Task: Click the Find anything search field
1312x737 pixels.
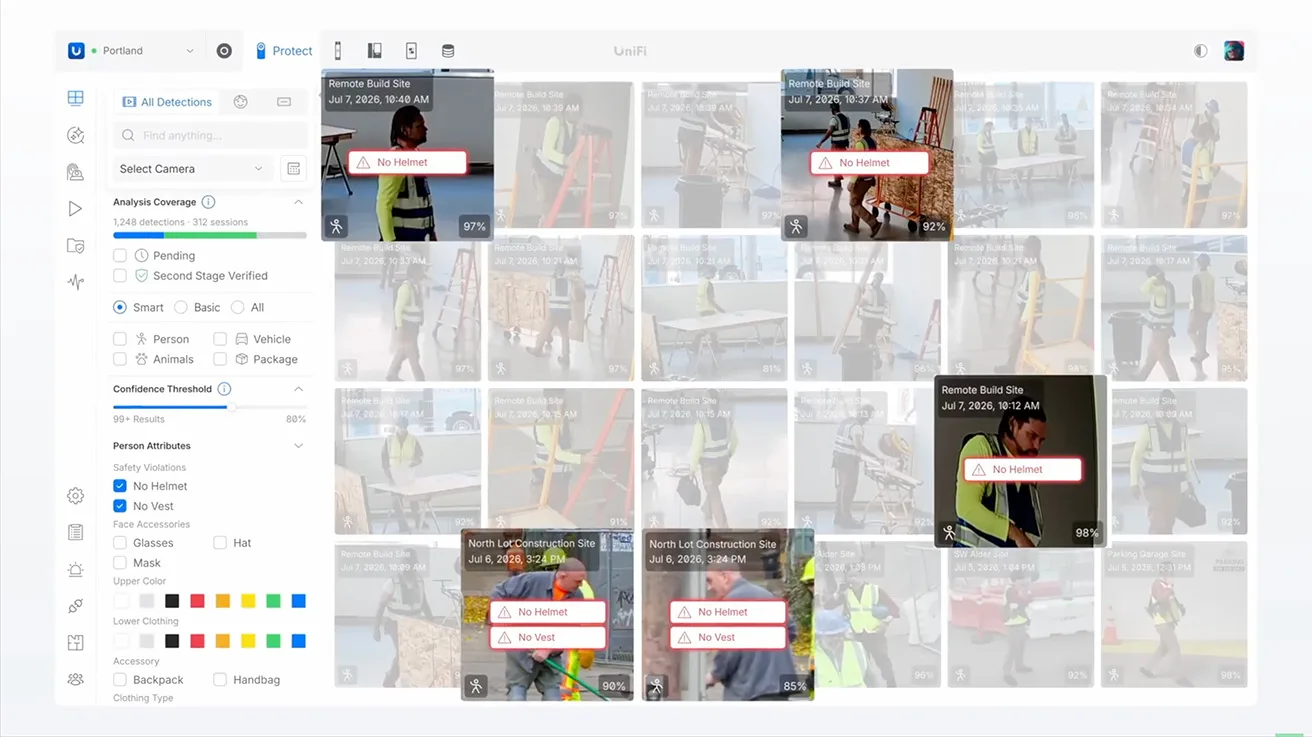Action: coord(210,135)
